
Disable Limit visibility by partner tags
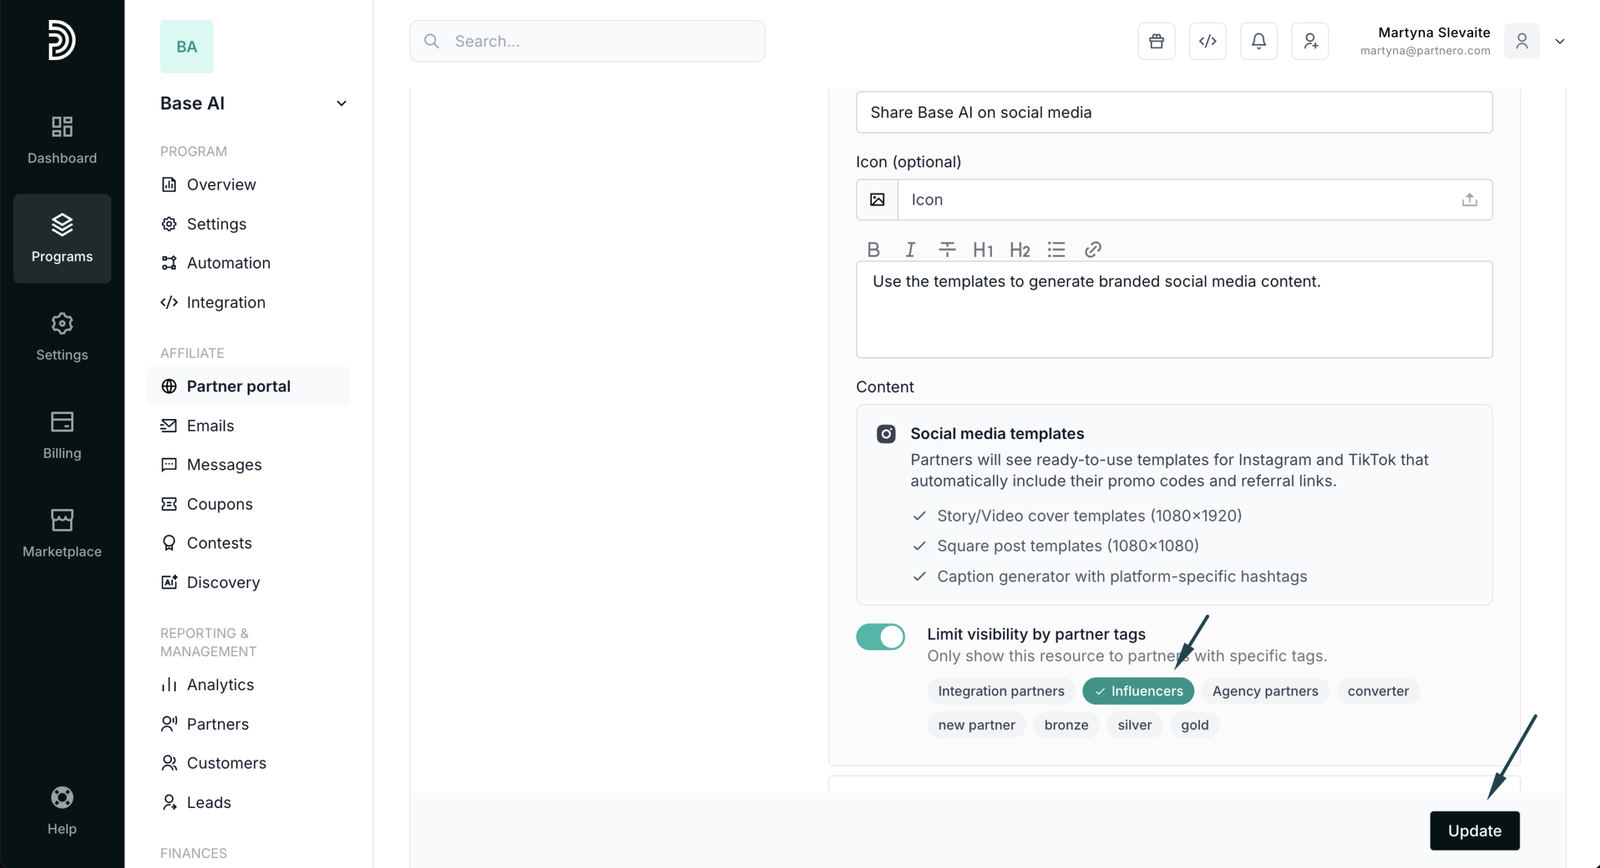pyautogui.click(x=880, y=637)
